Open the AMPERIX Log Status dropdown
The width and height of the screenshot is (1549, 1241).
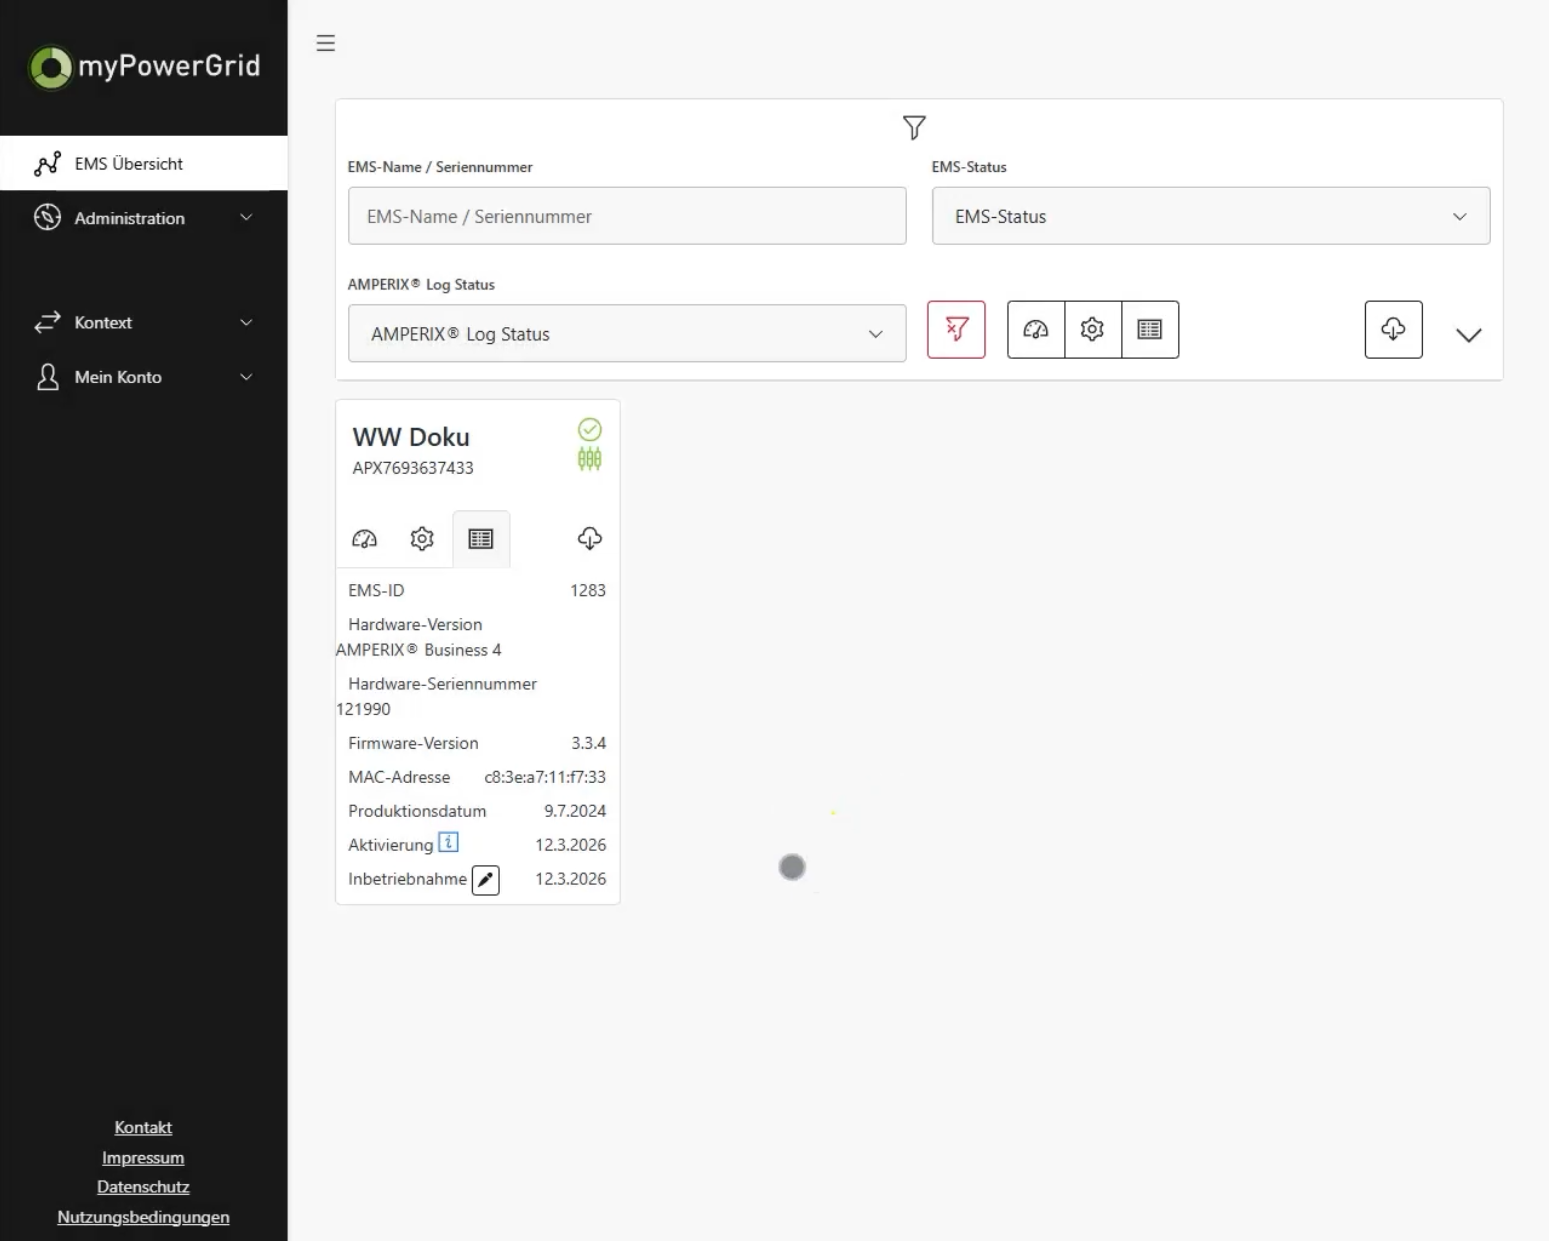(627, 333)
